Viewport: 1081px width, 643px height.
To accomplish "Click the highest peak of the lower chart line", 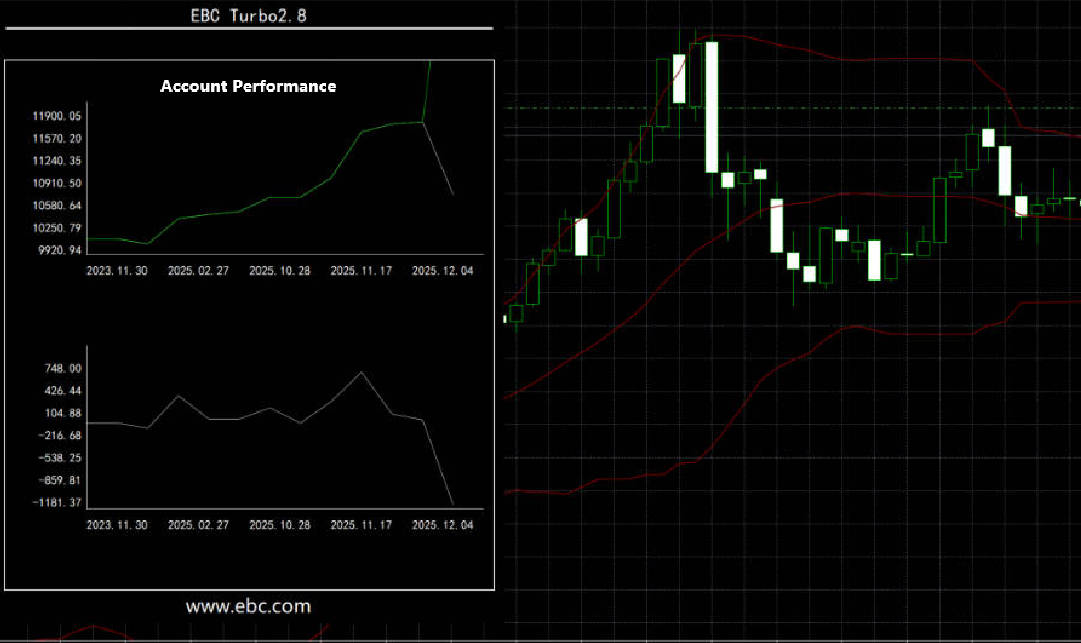I will [361, 372].
